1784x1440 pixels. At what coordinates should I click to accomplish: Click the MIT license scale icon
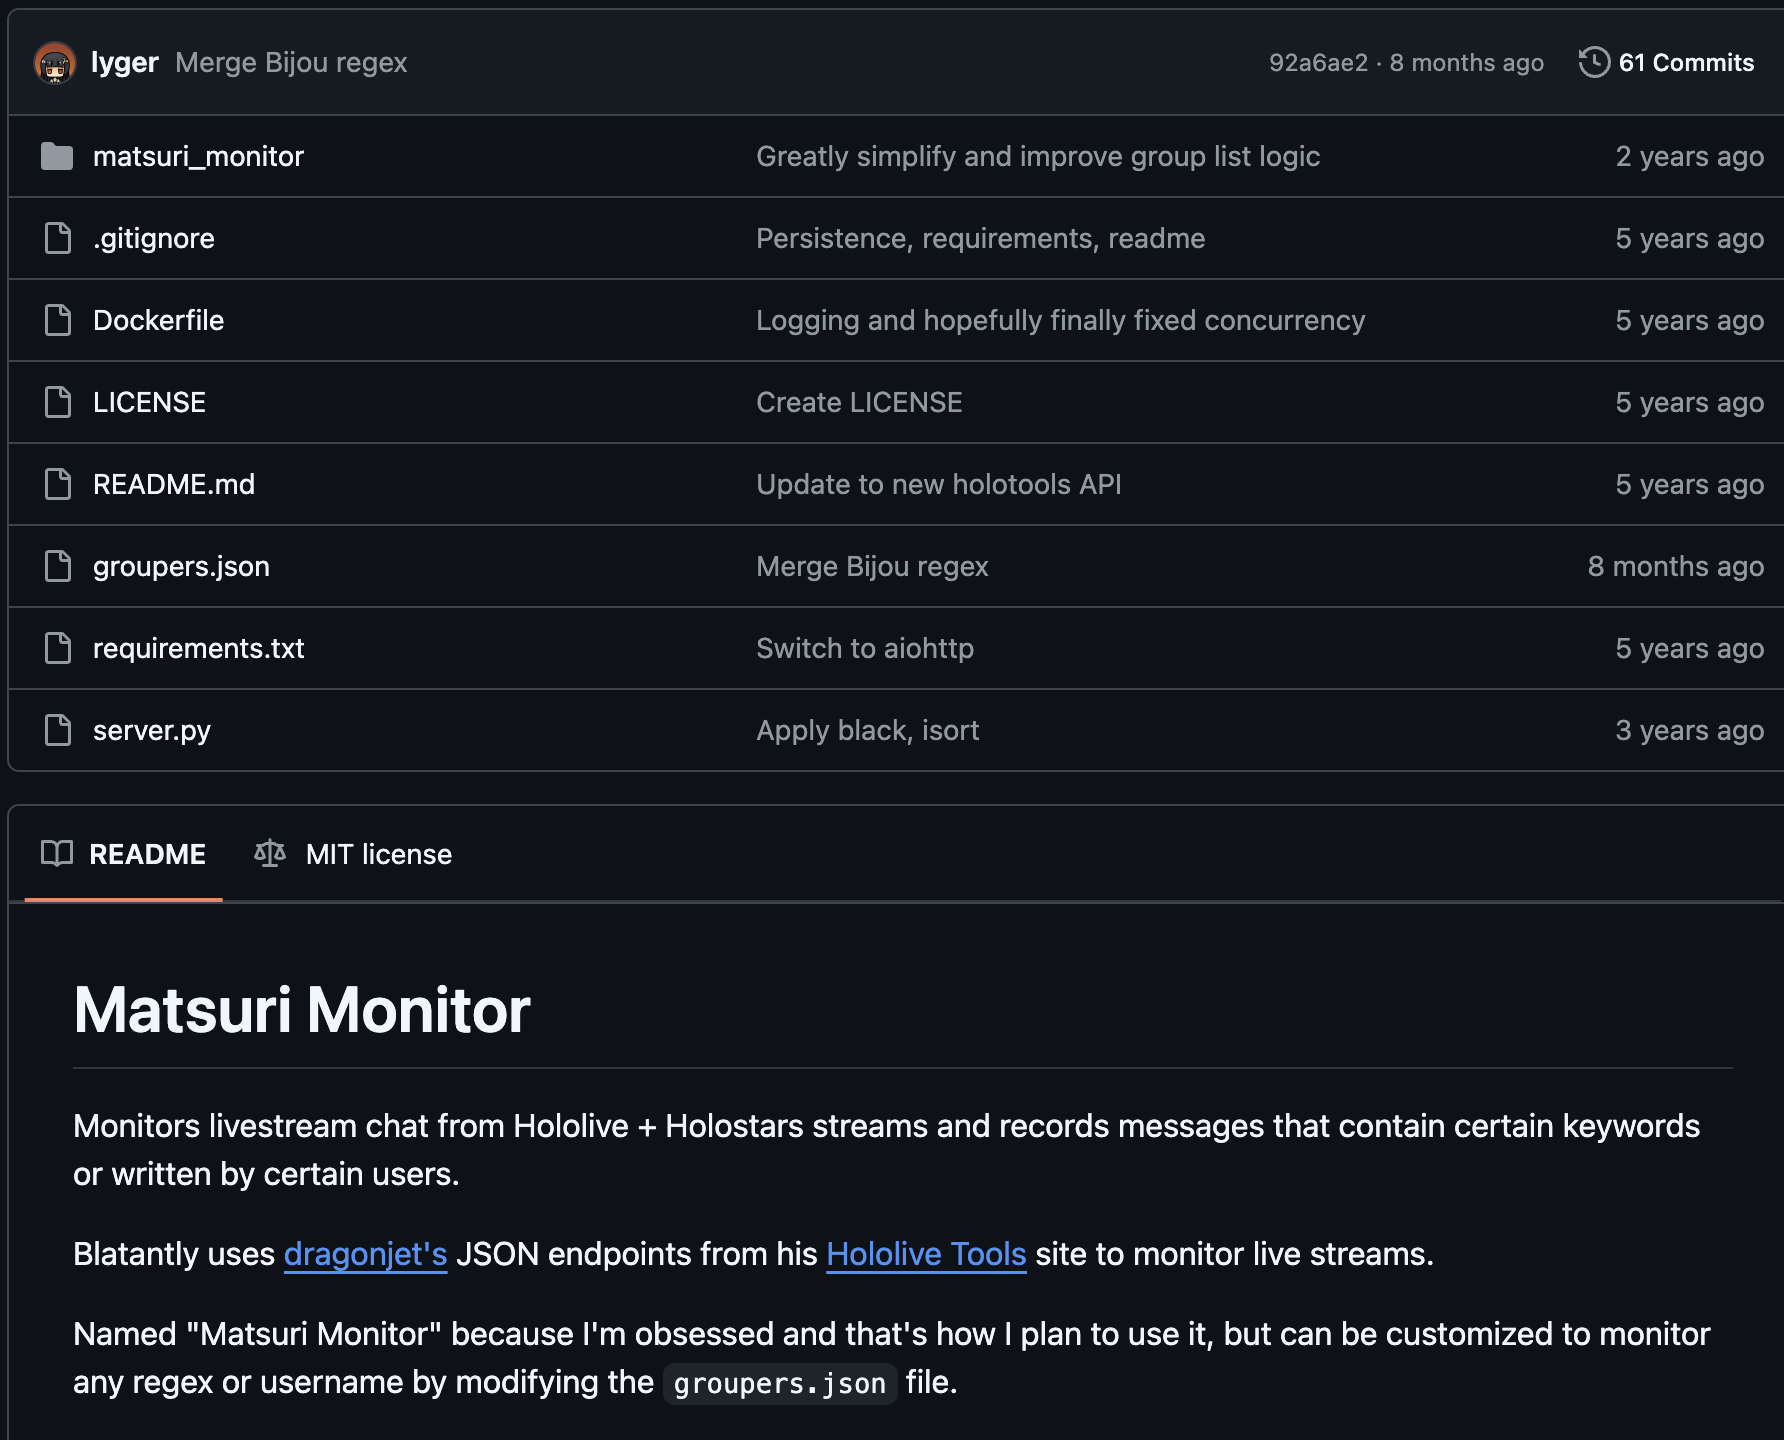point(270,854)
